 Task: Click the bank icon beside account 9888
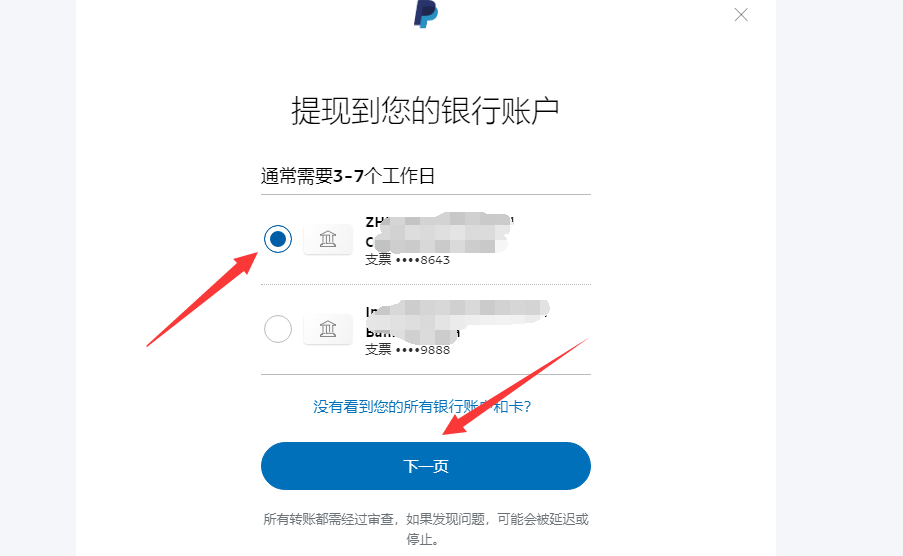pyautogui.click(x=328, y=329)
